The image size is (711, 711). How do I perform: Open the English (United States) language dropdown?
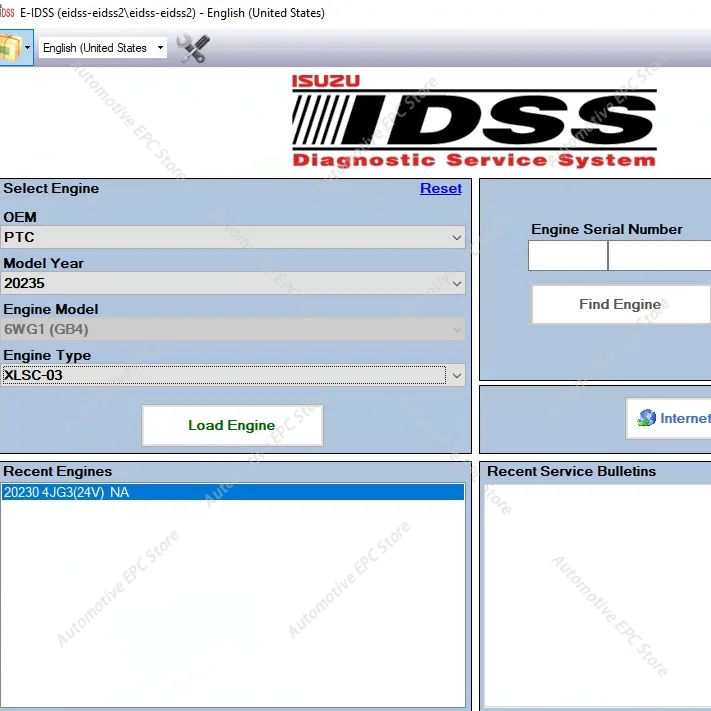coord(103,48)
